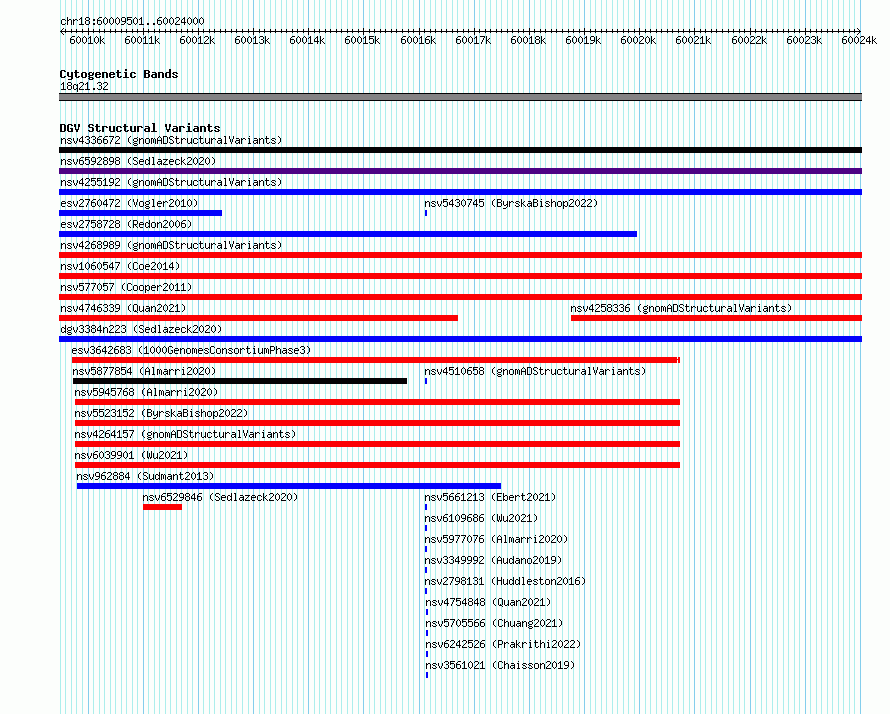890x714 pixels.
Task: Click the purple nsv6592898 variant bar
Action: pos(460,171)
